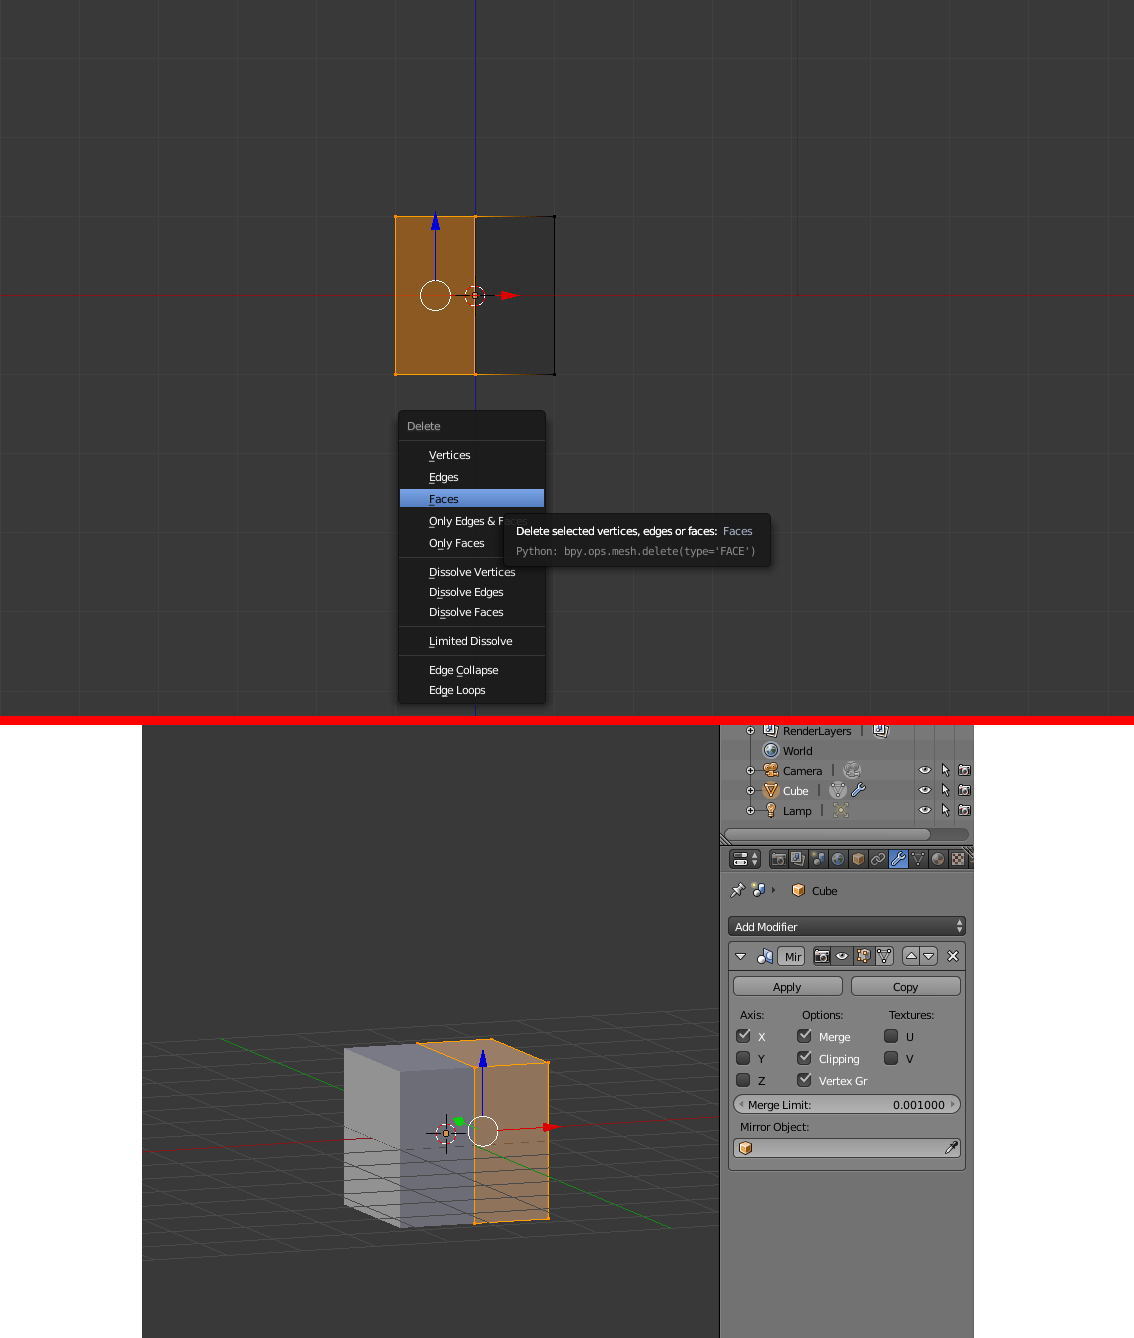Select the Modifiers wrench tab
Image resolution: width=1134 pixels, height=1338 pixels.
898,858
